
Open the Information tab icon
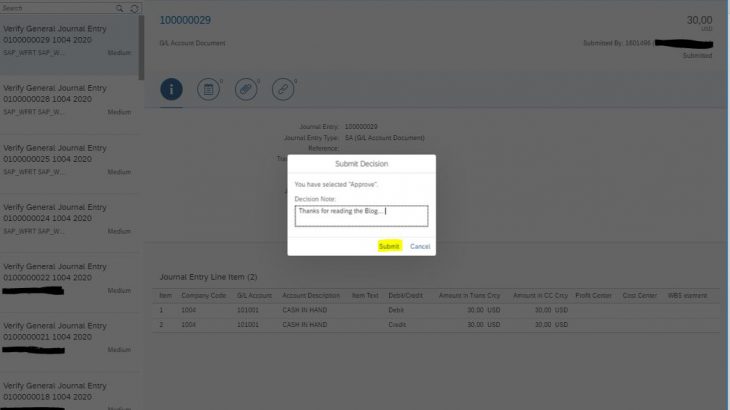[171, 89]
